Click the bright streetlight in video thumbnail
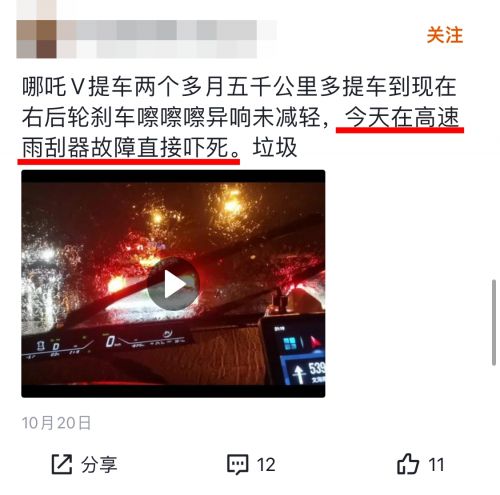500x495 pixels. tap(232, 205)
